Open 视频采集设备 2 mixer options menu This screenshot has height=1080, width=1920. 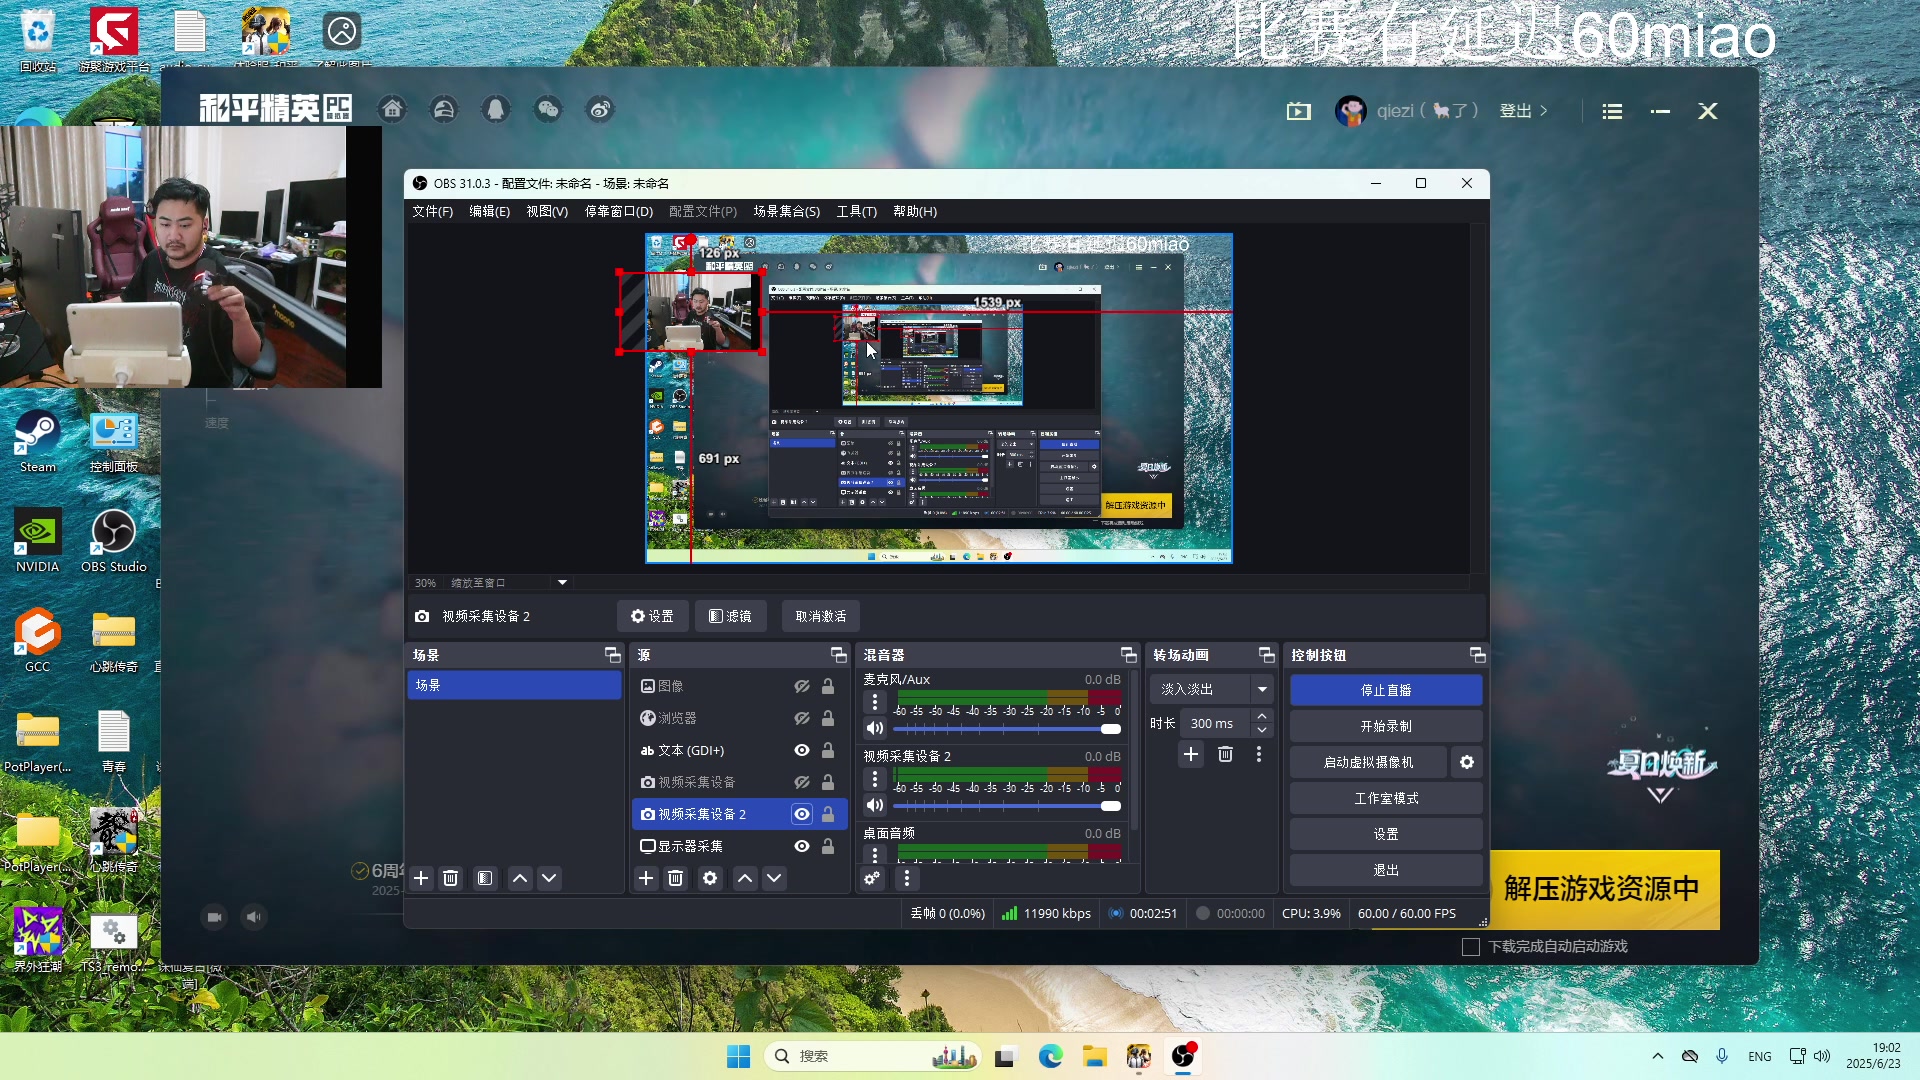pos(875,779)
